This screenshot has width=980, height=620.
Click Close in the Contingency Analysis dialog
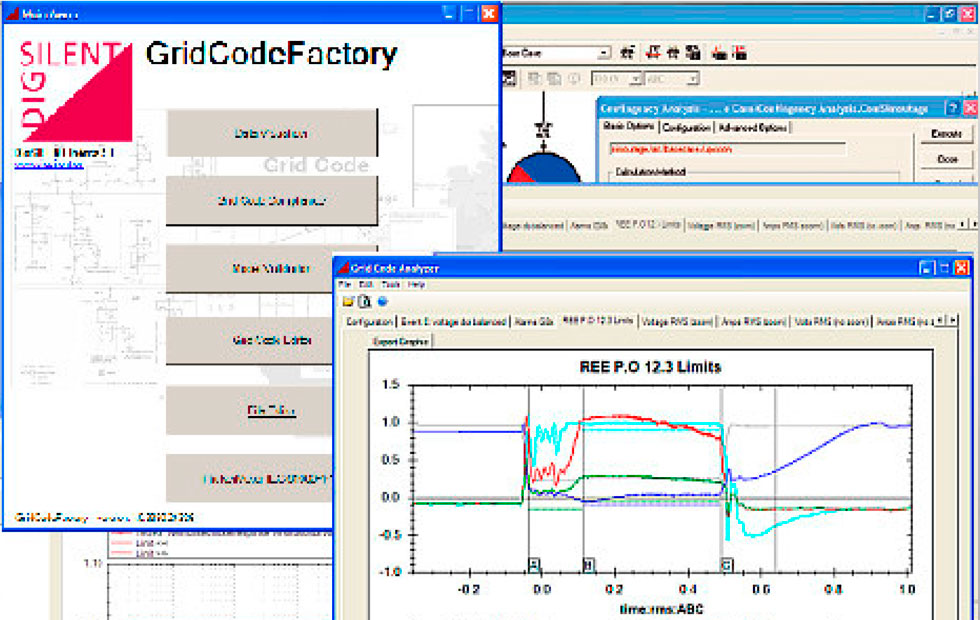[x=946, y=159]
